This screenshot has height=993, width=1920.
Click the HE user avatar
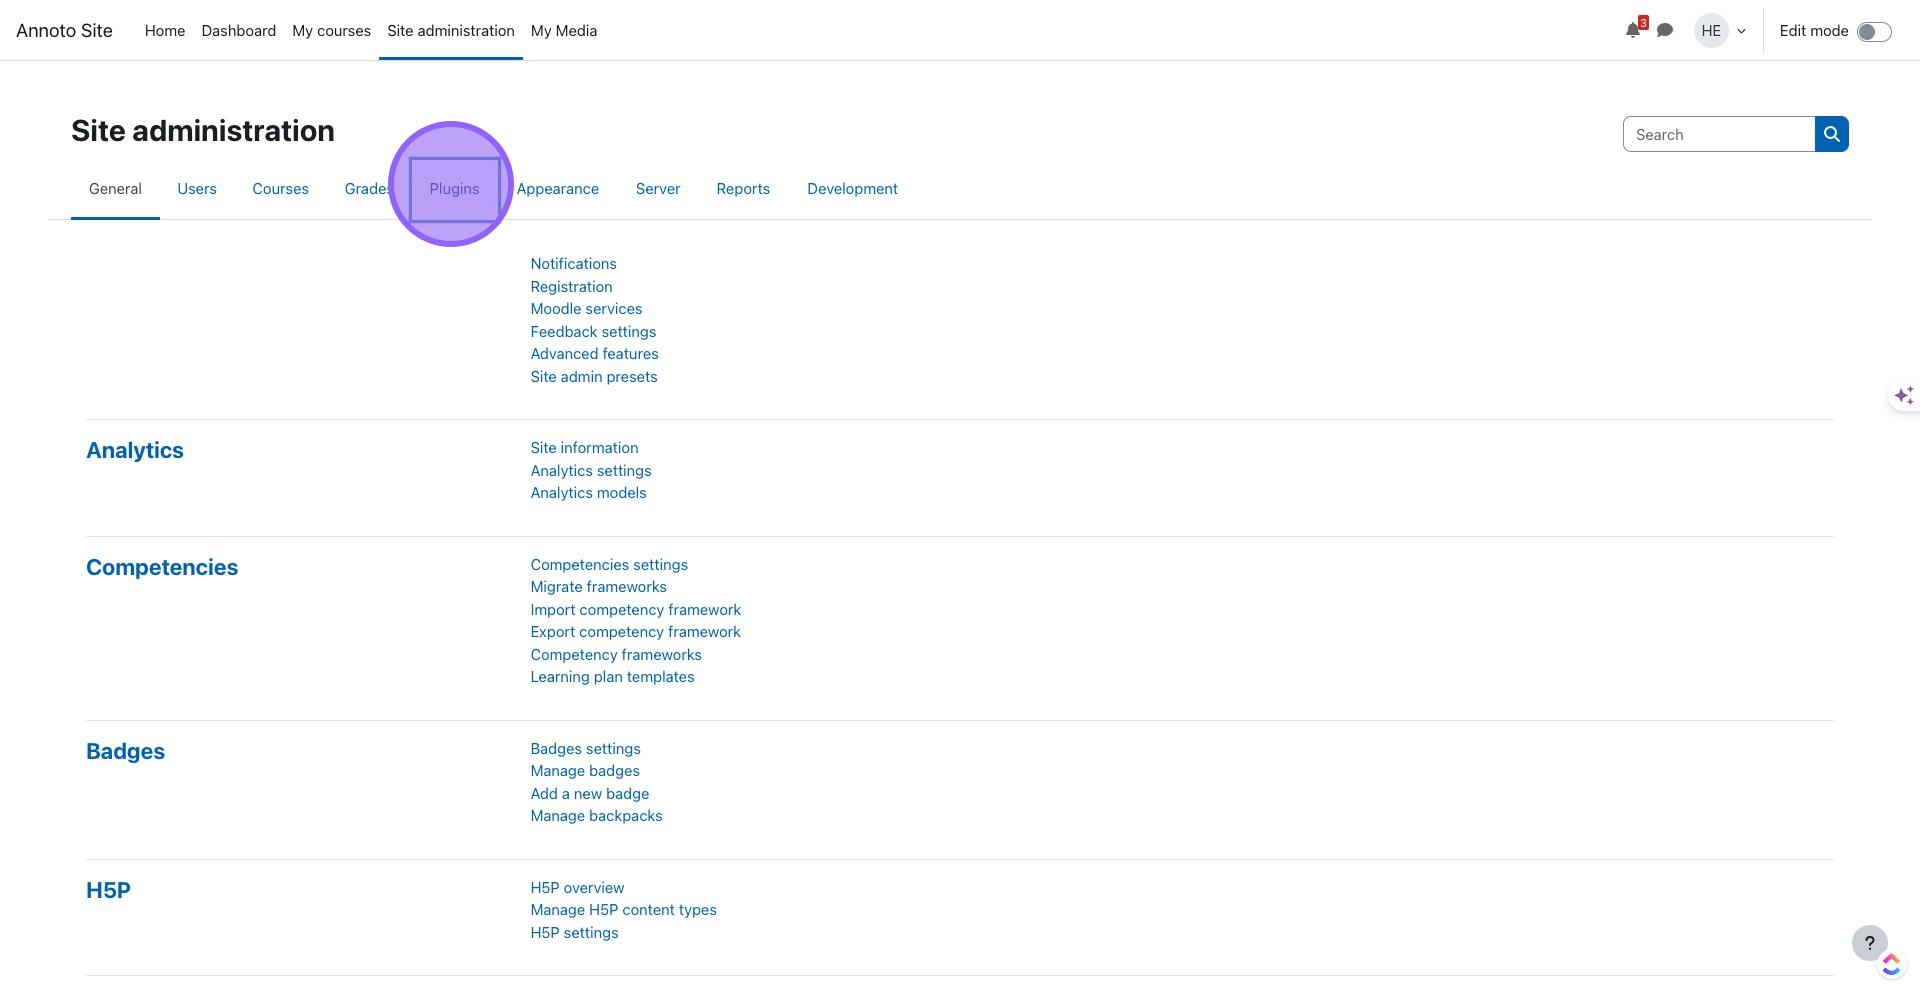1711,31
